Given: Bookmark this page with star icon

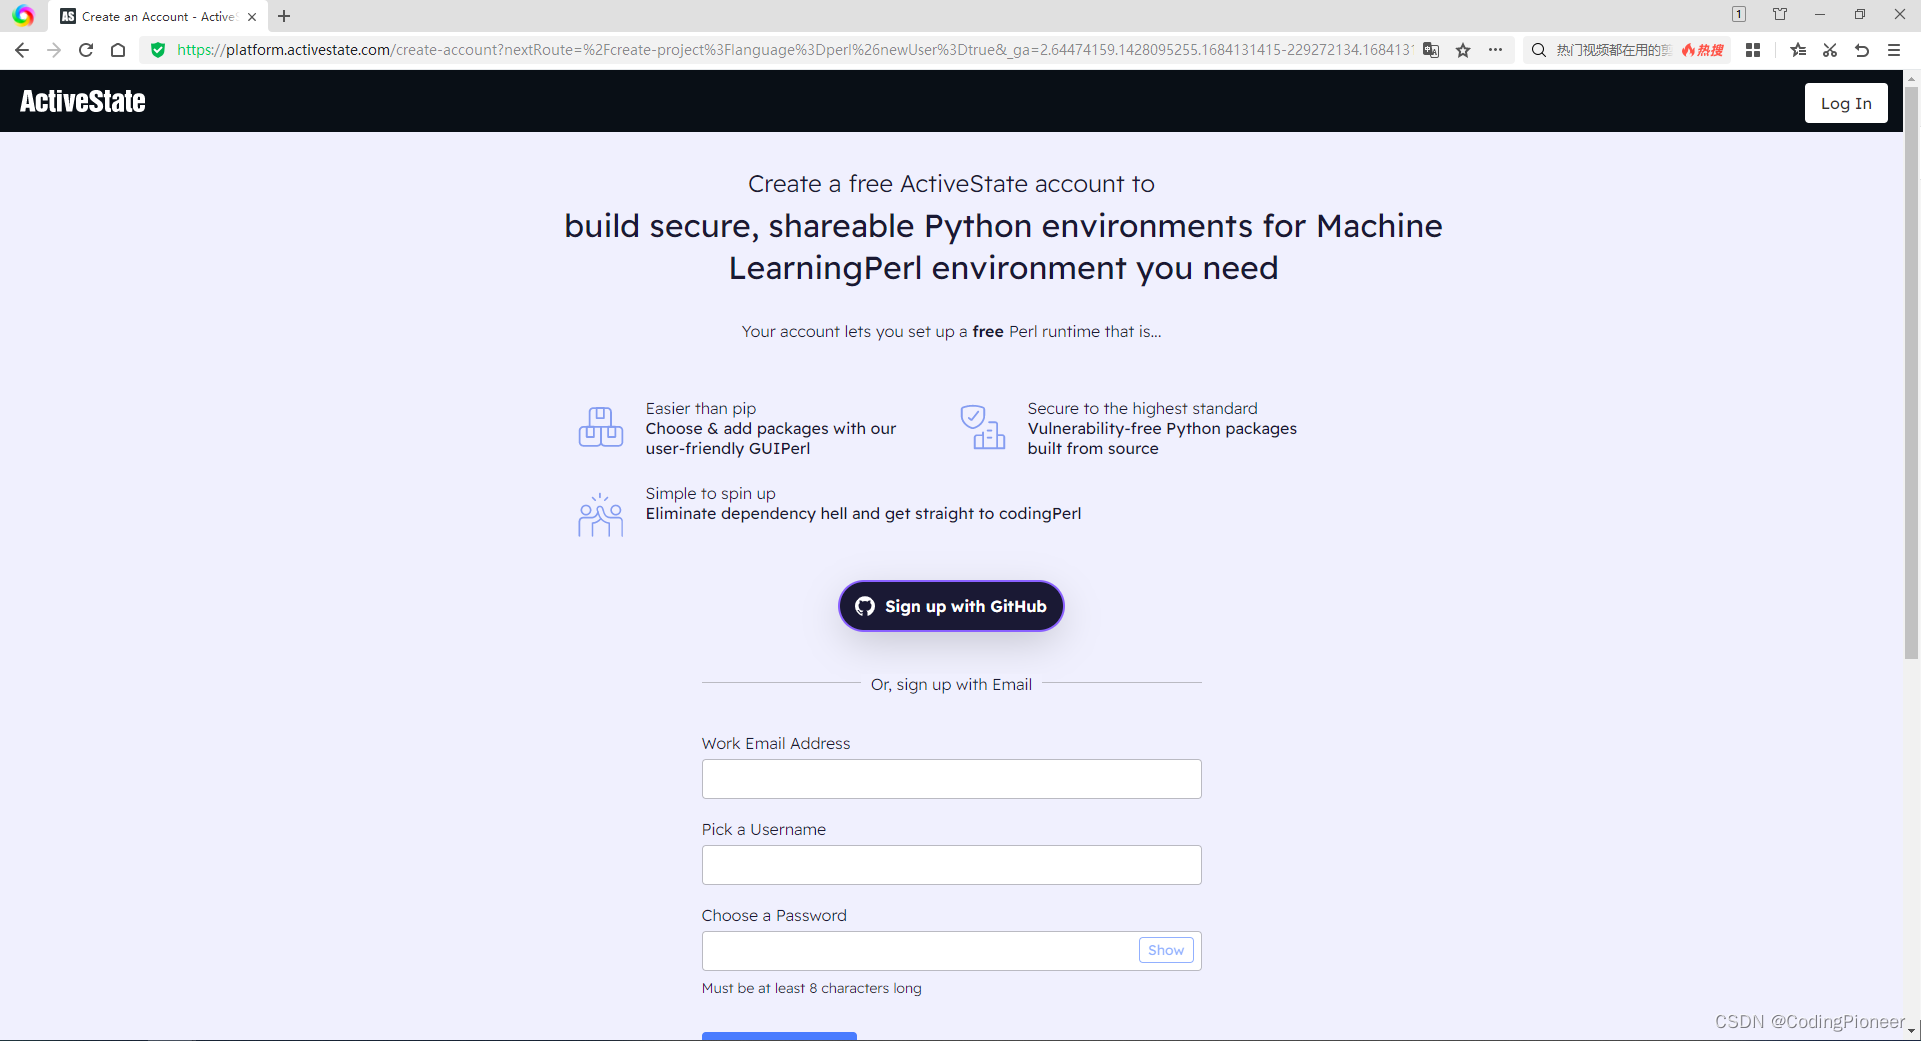Looking at the screenshot, I should click(1463, 50).
